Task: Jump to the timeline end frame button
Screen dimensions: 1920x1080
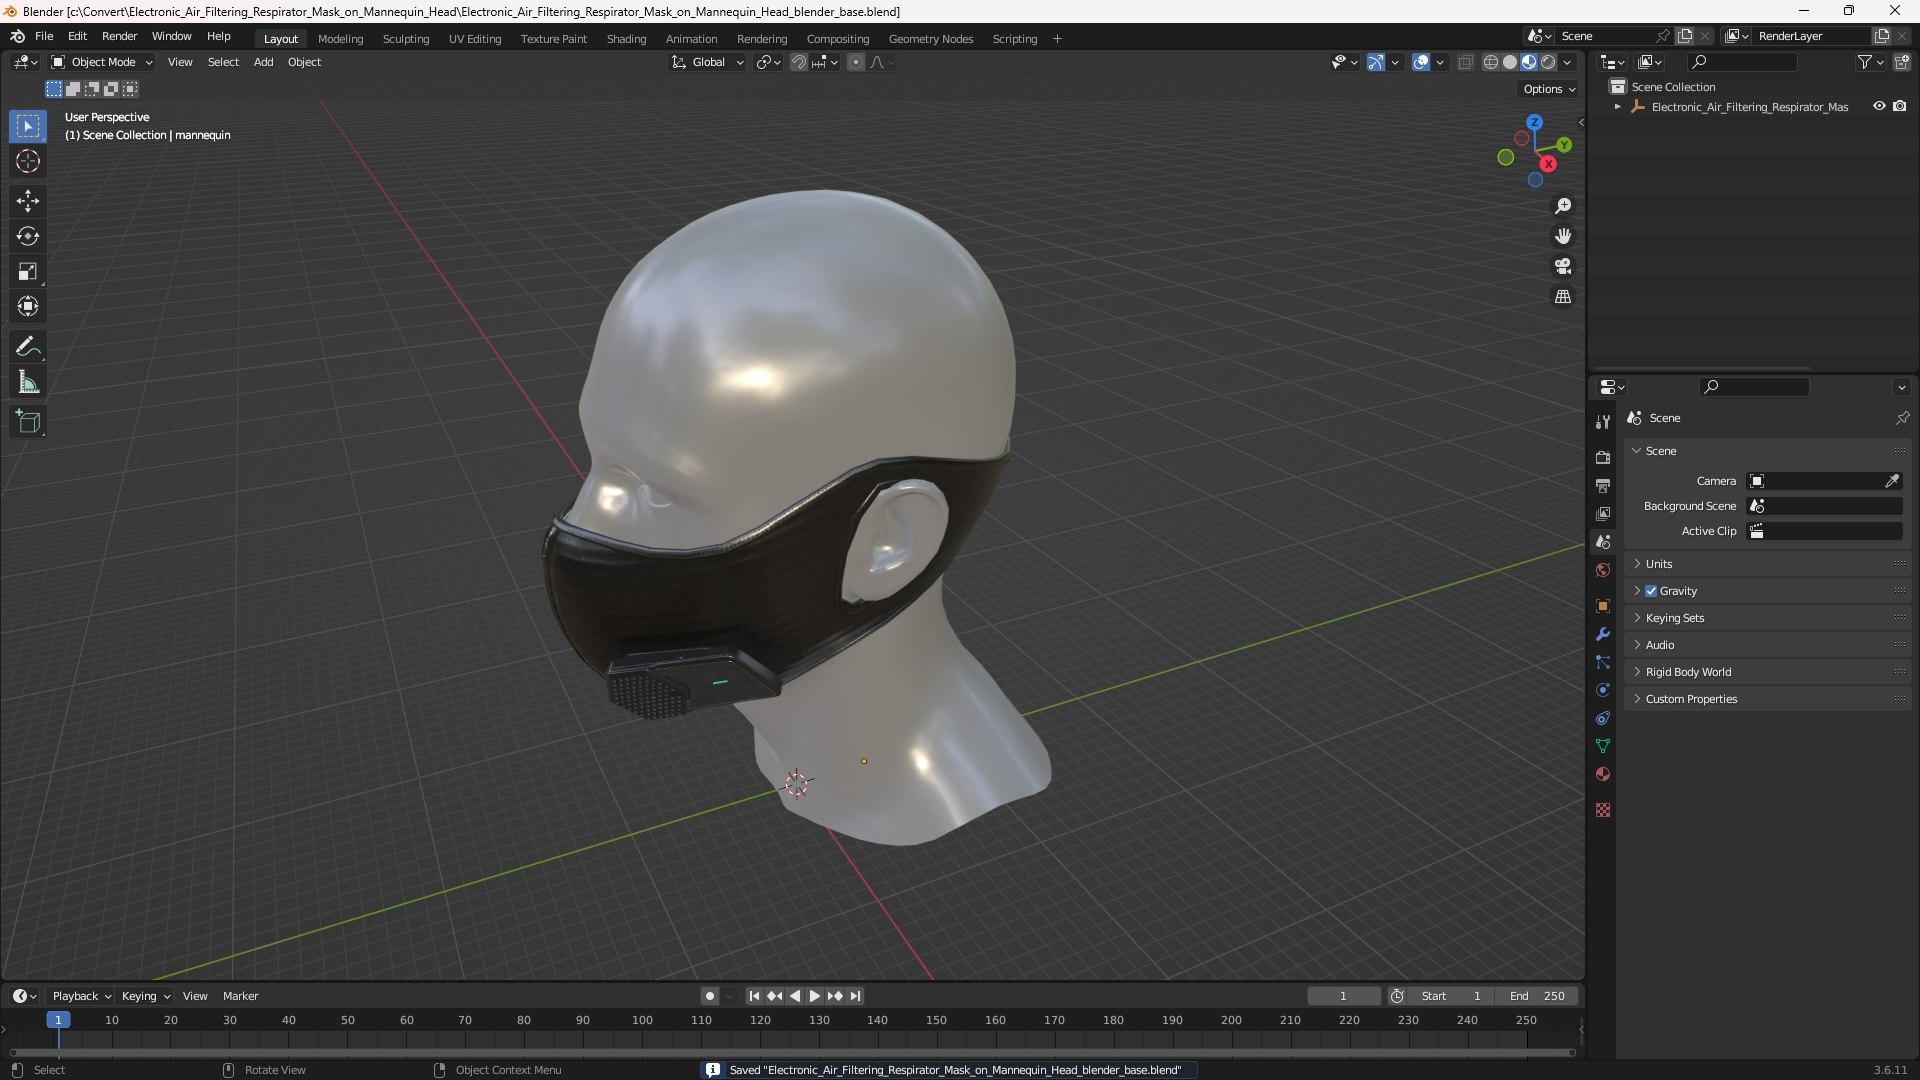Action: point(855,996)
